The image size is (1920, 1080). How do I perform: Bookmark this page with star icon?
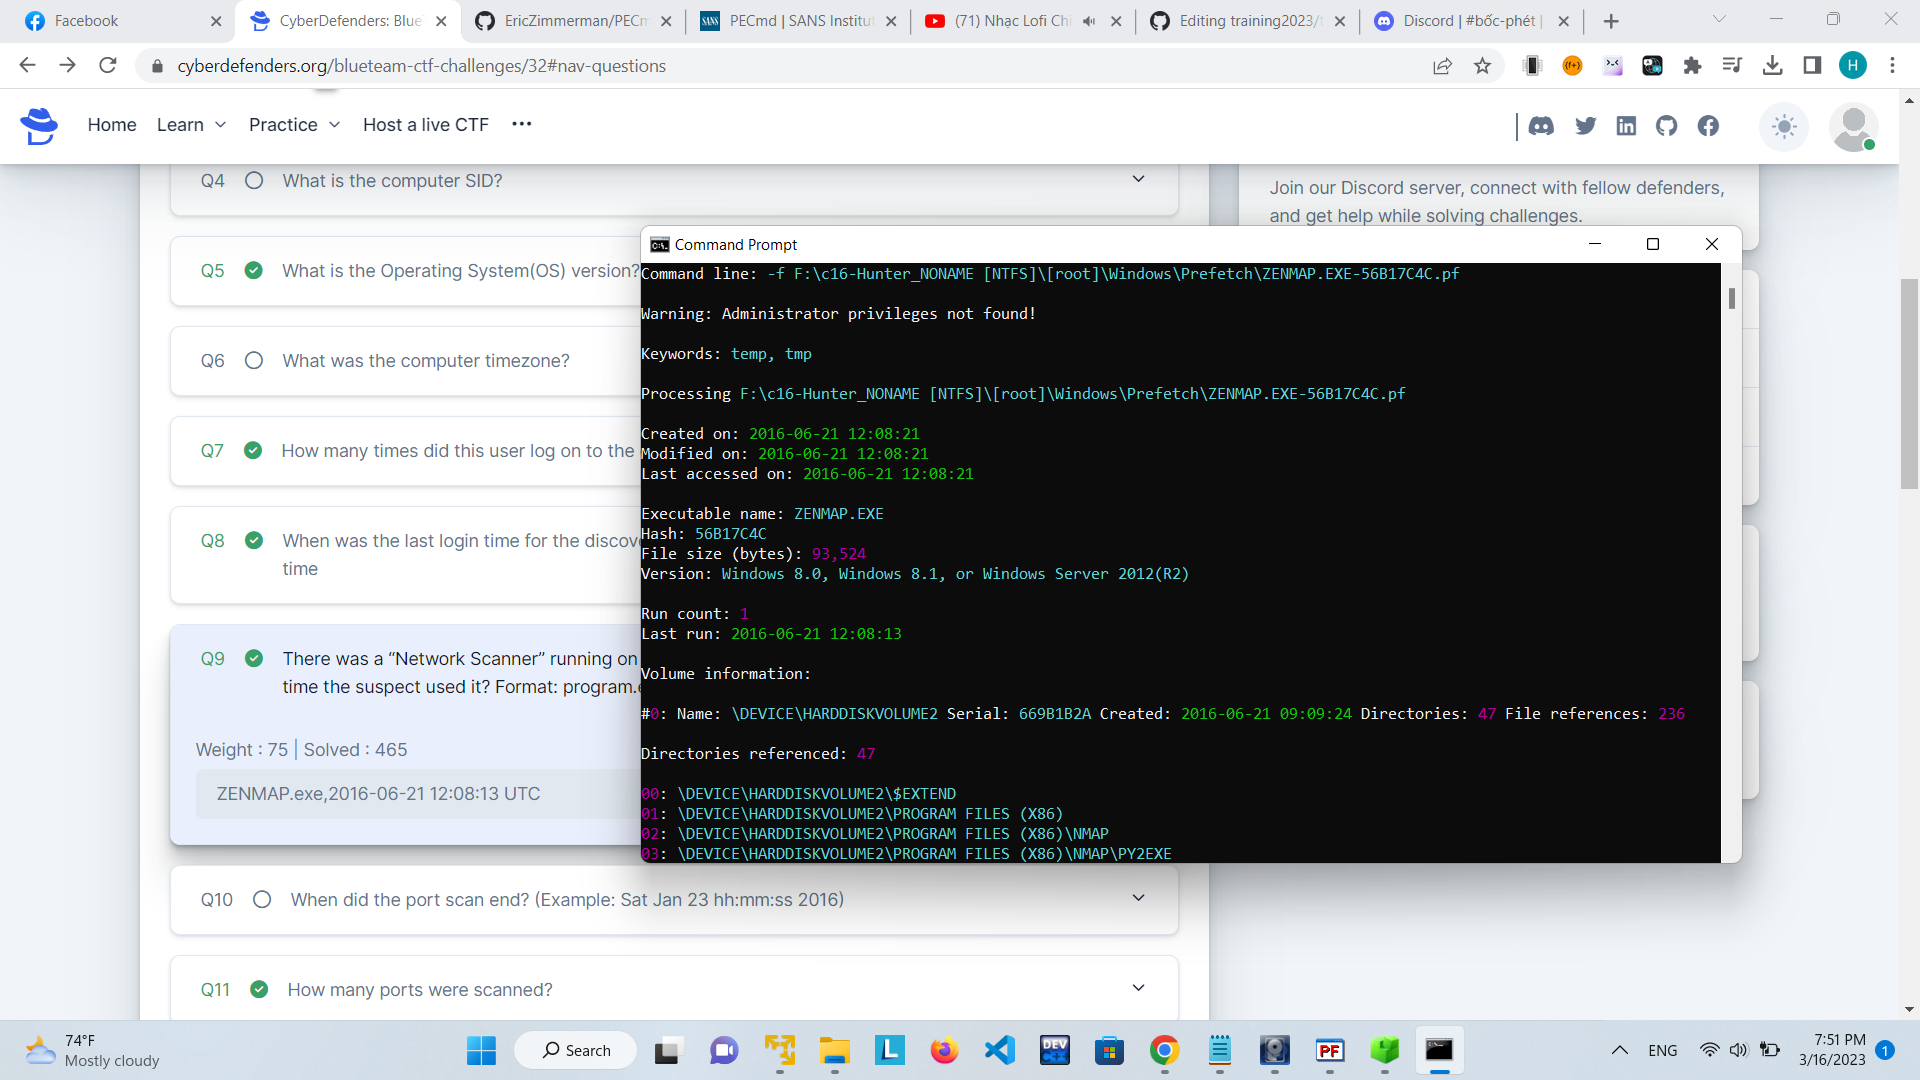(x=1482, y=66)
